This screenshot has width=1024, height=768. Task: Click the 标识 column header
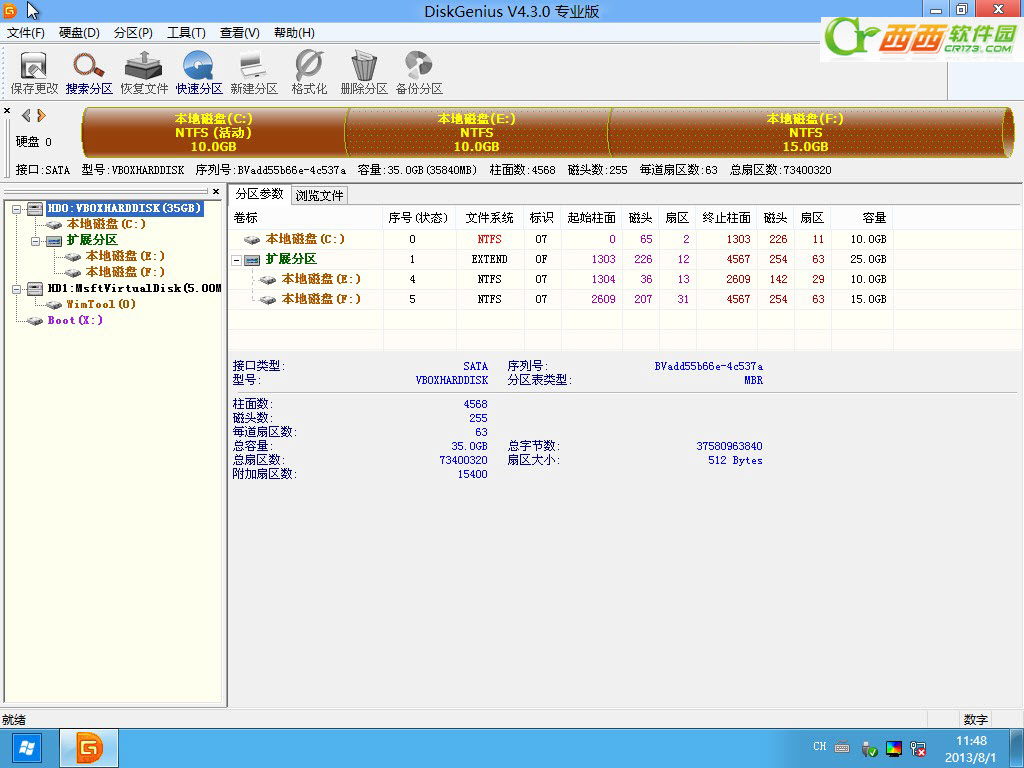(542, 218)
